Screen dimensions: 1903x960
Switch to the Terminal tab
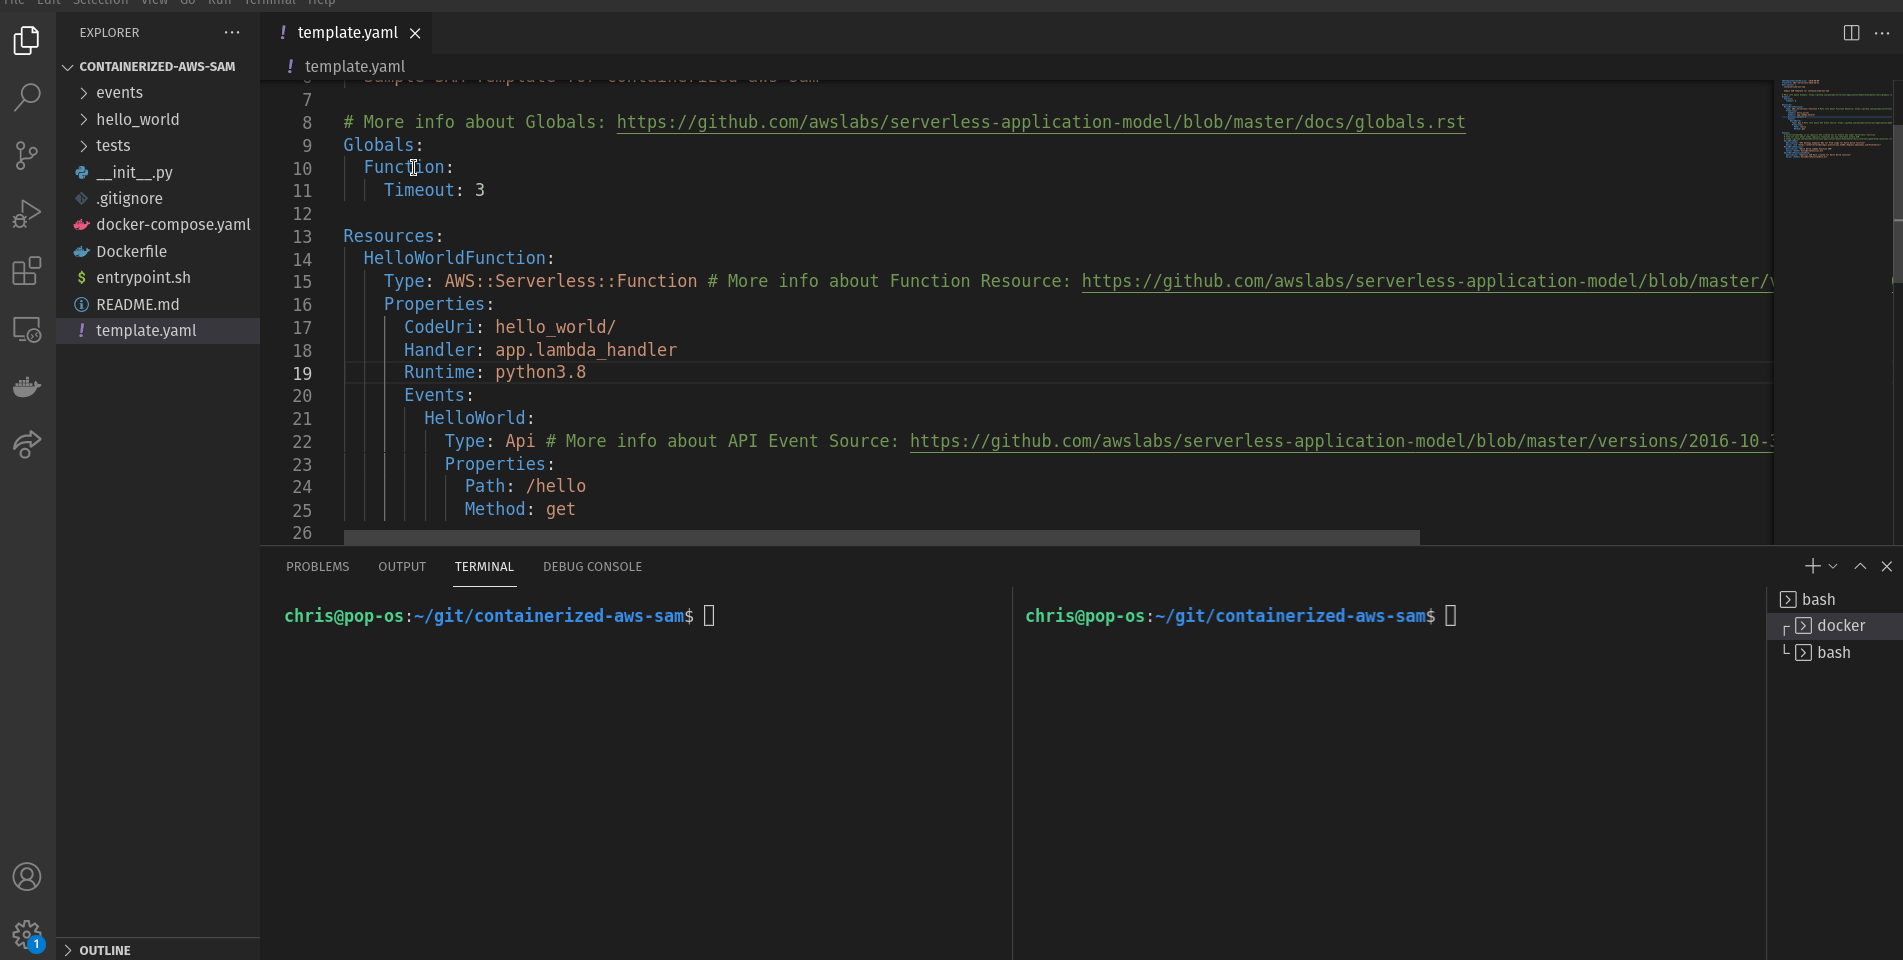[484, 566]
